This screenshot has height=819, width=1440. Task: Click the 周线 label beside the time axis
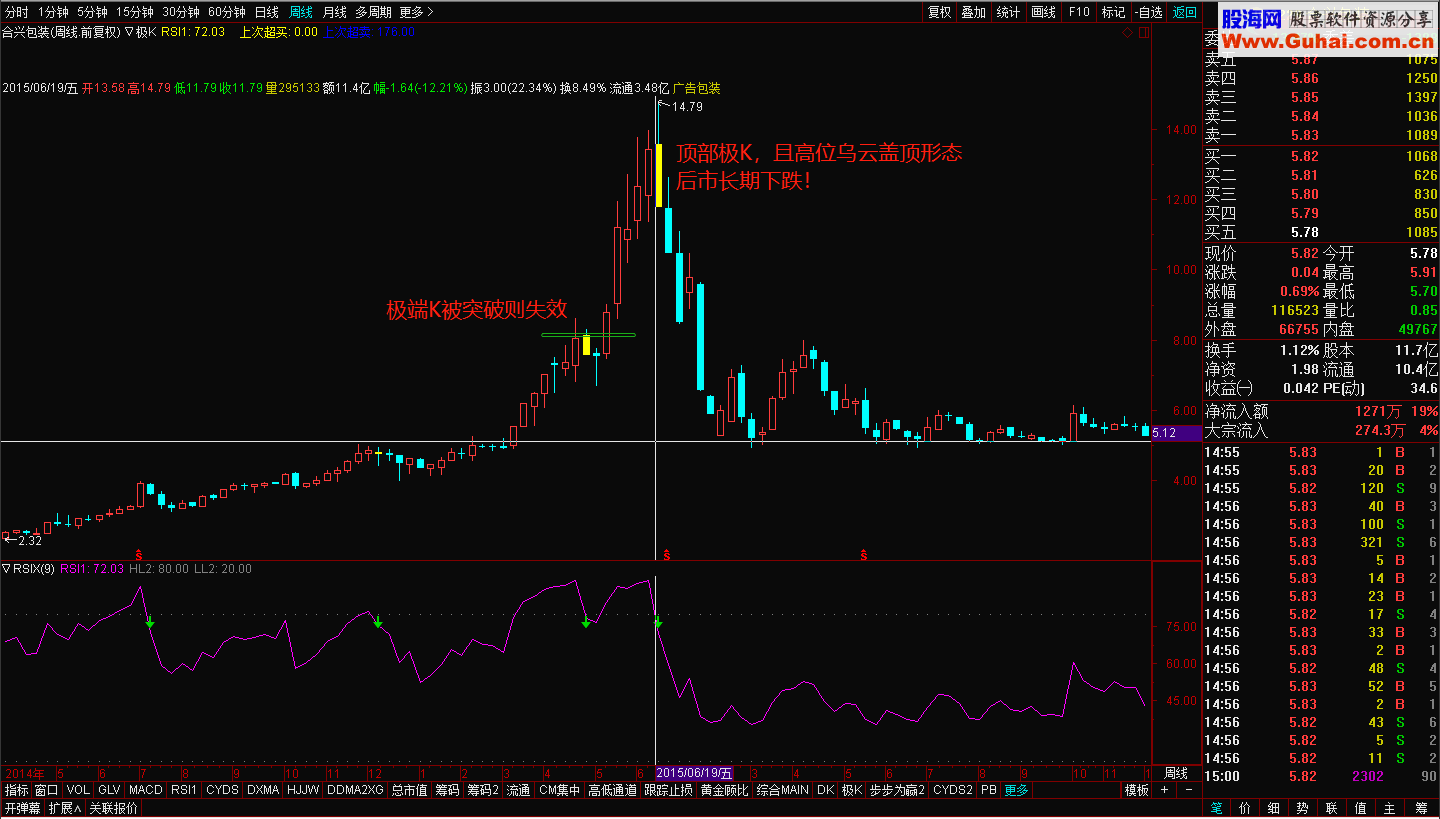(1176, 773)
